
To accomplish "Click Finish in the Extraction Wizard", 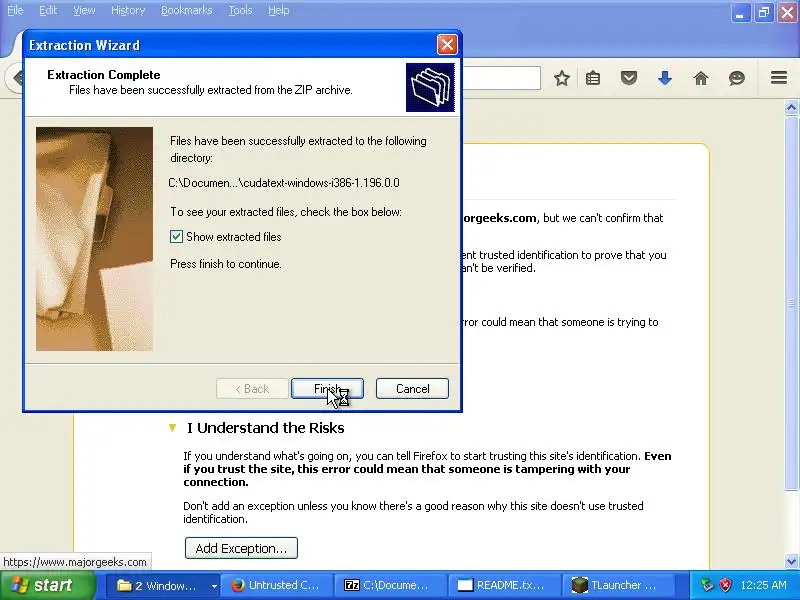I will click(327, 389).
